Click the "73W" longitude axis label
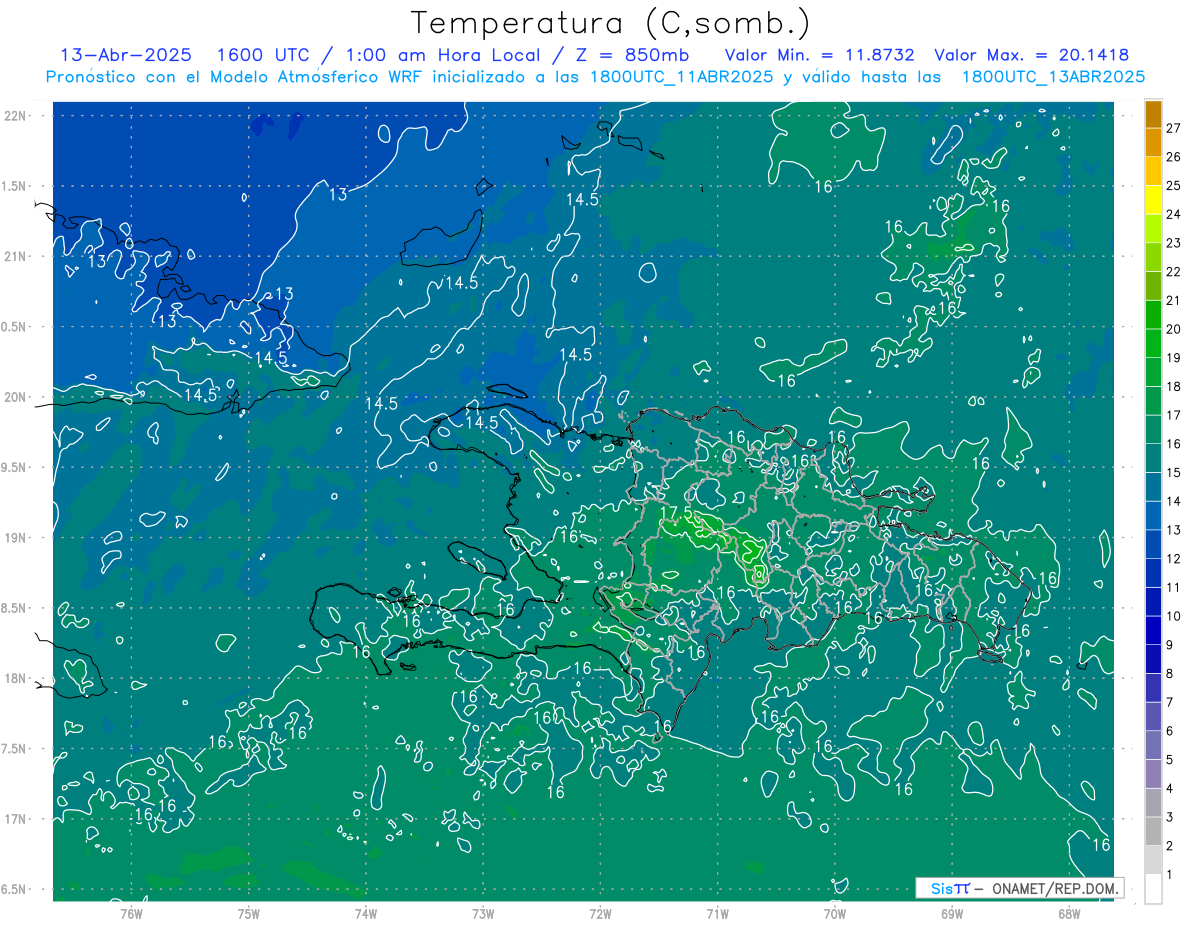Viewport: 1200px width, 927px height. click(483, 912)
